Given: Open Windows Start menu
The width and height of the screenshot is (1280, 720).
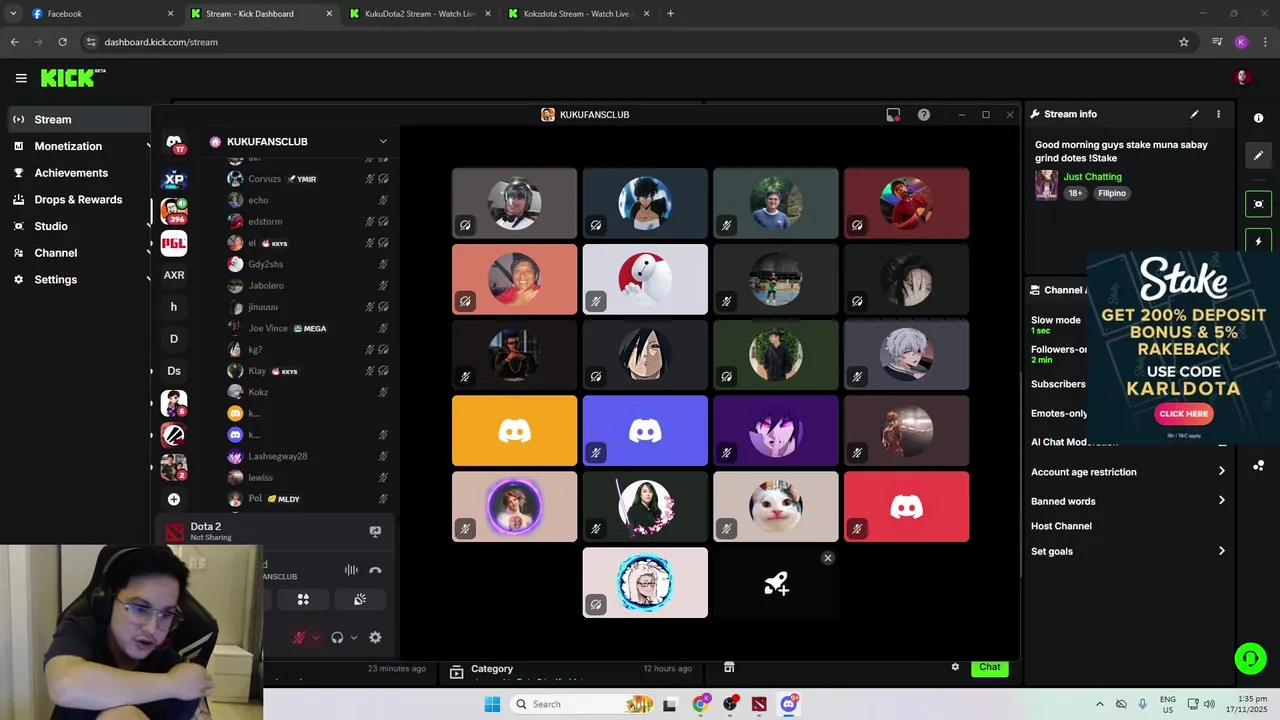Looking at the screenshot, I should pos(492,704).
